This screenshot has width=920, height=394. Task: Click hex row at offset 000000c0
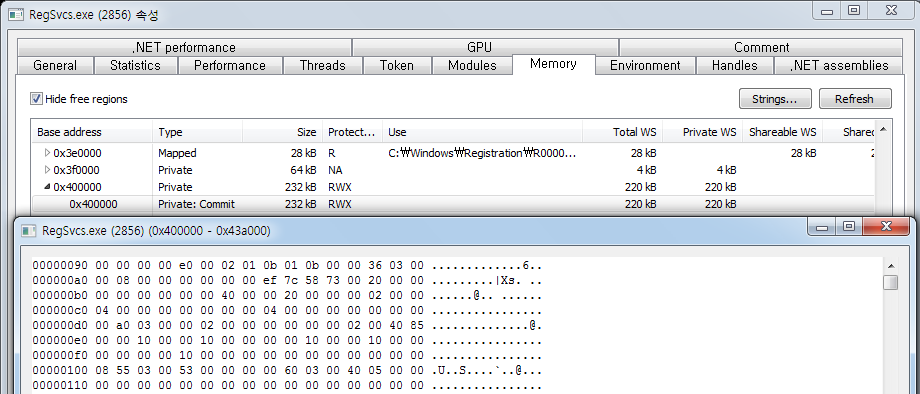(287, 310)
